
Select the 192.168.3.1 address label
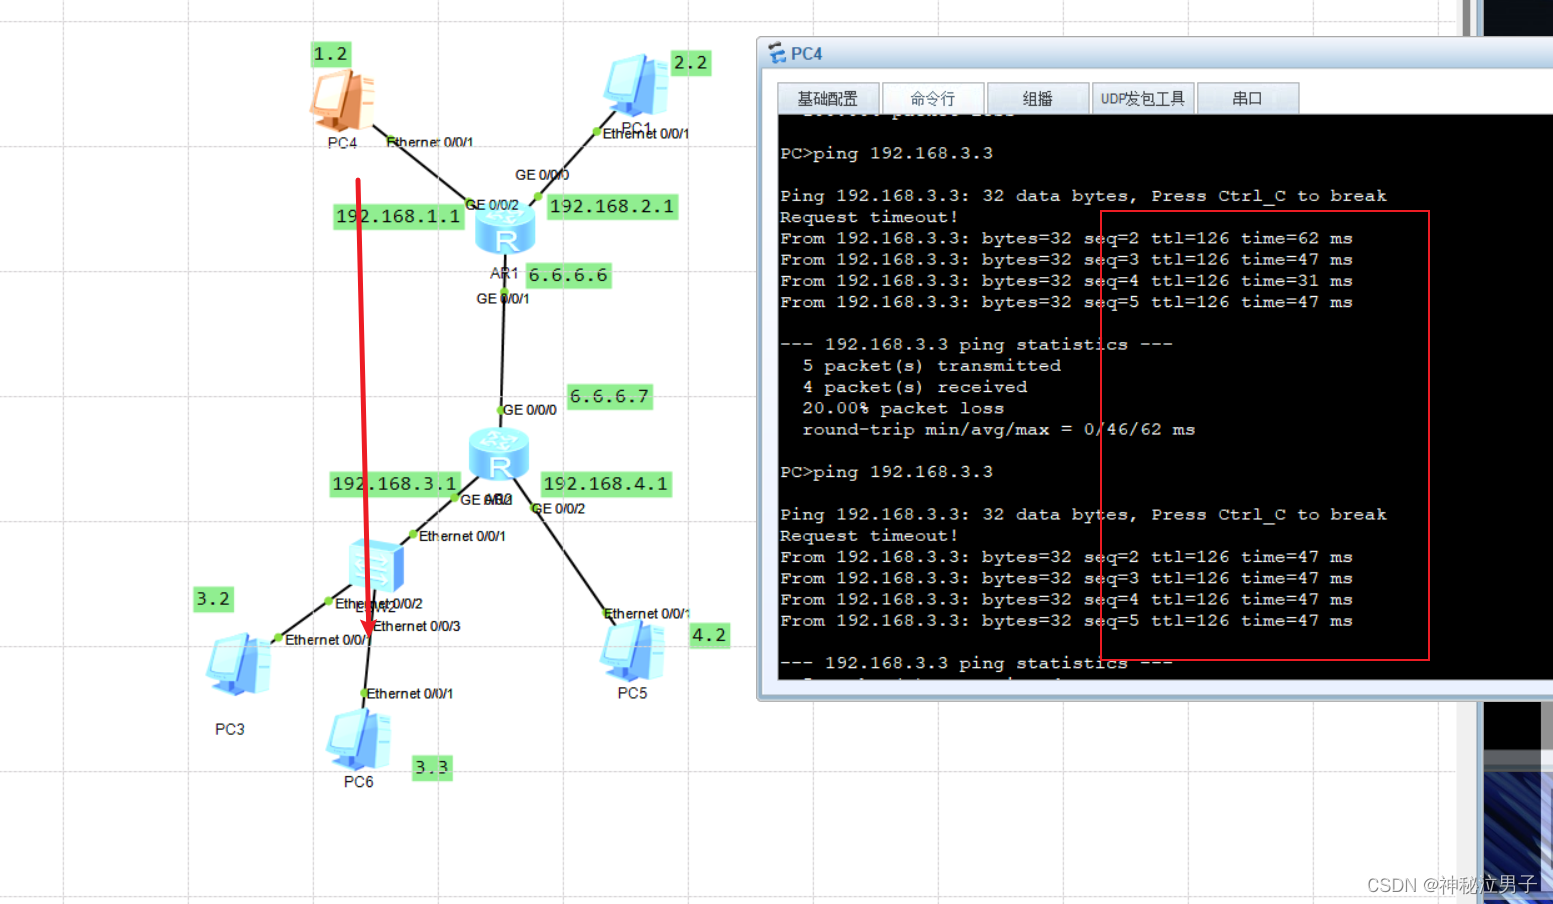click(x=394, y=484)
